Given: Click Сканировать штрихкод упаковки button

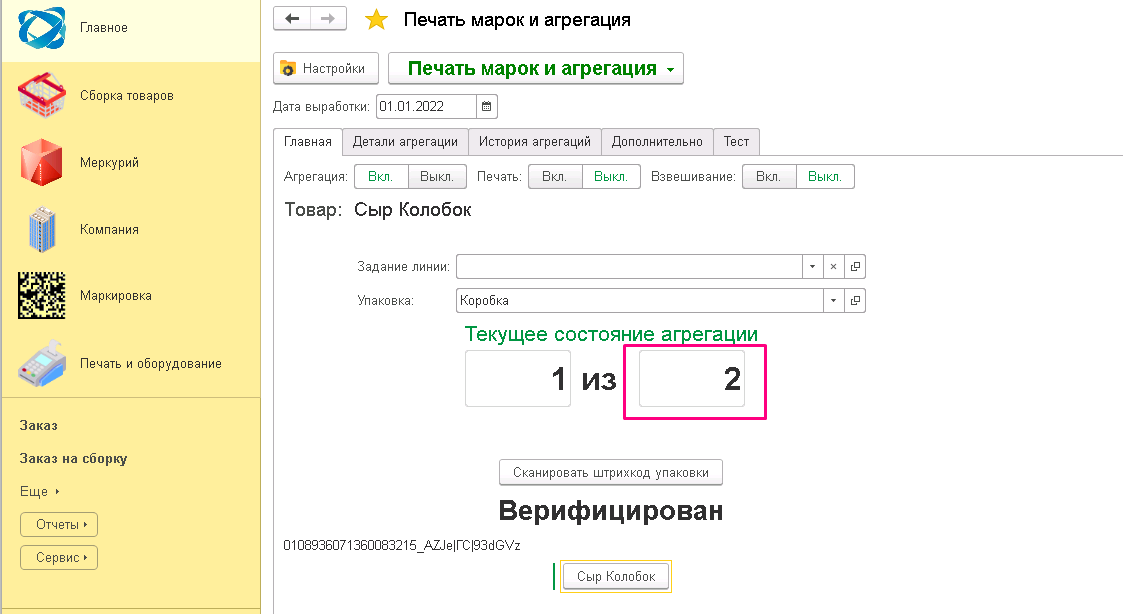Looking at the screenshot, I should 610,472.
